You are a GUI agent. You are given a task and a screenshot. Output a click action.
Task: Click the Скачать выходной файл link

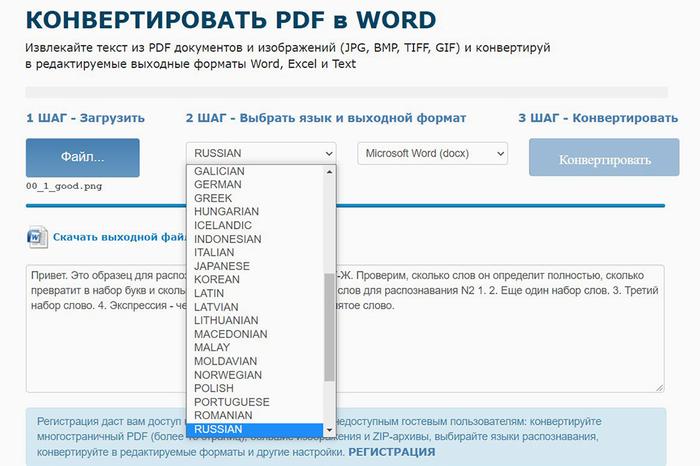click(x=118, y=238)
